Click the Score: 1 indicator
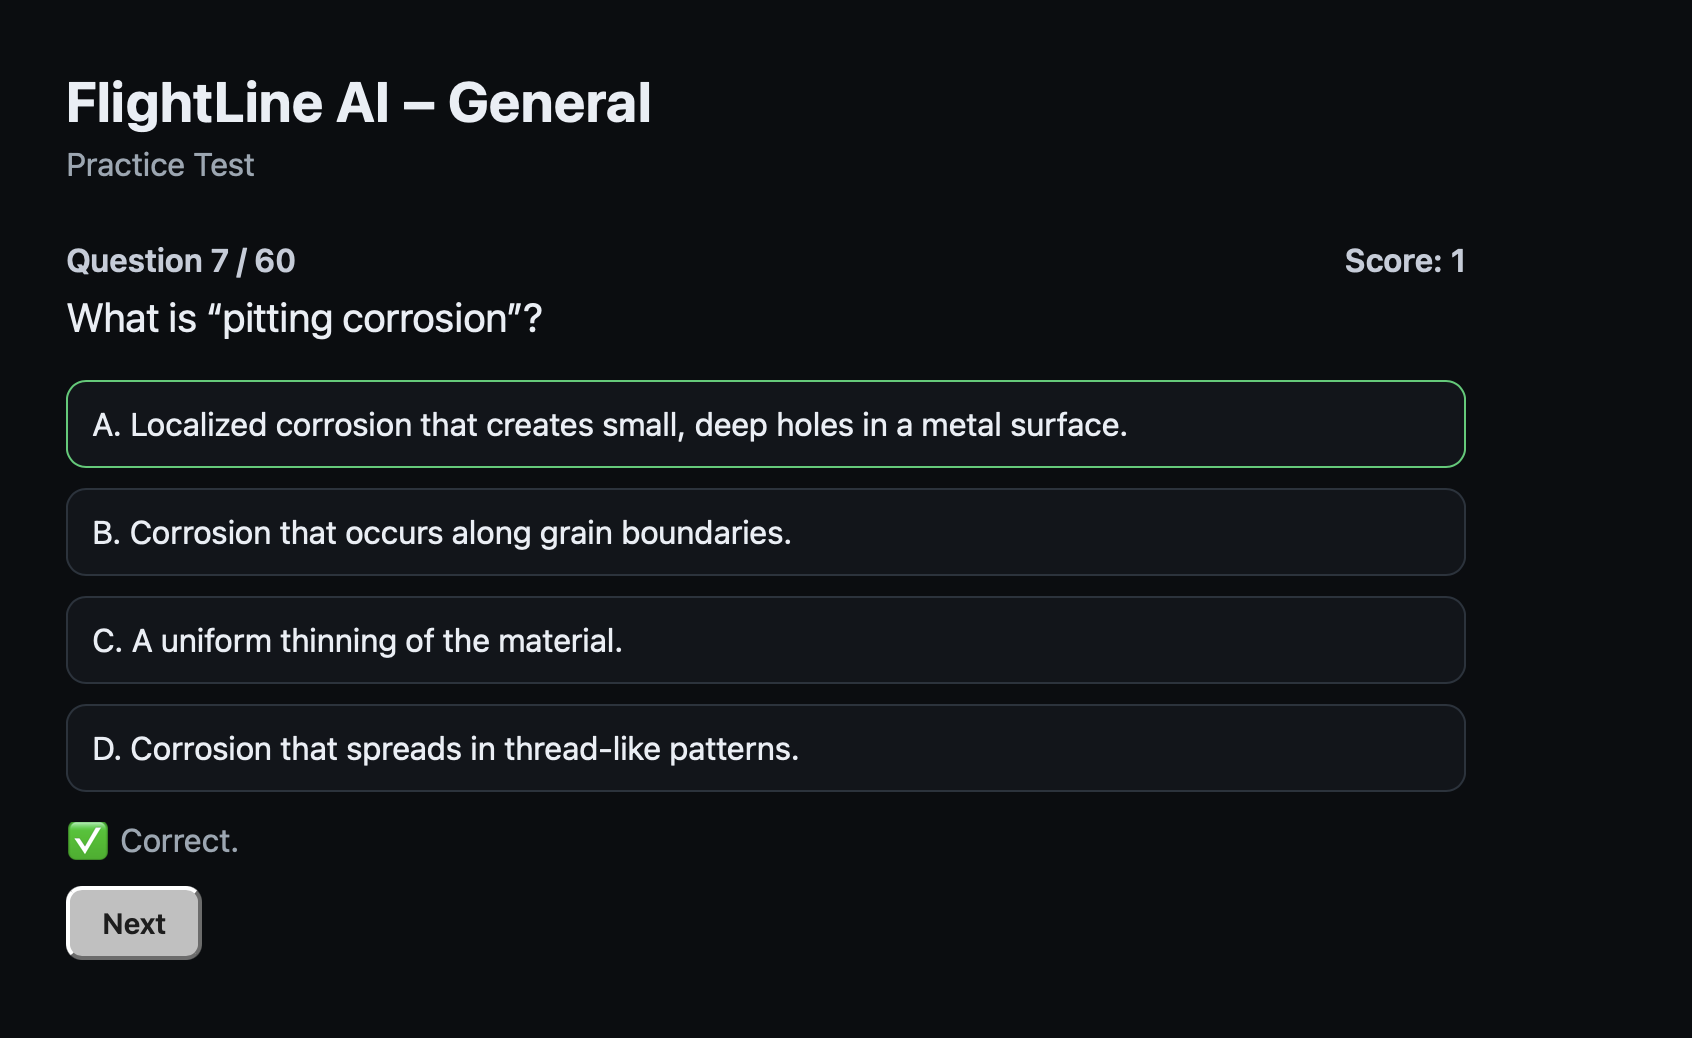The height and width of the screenshot is (1038, 1692). coord(1403,261)
